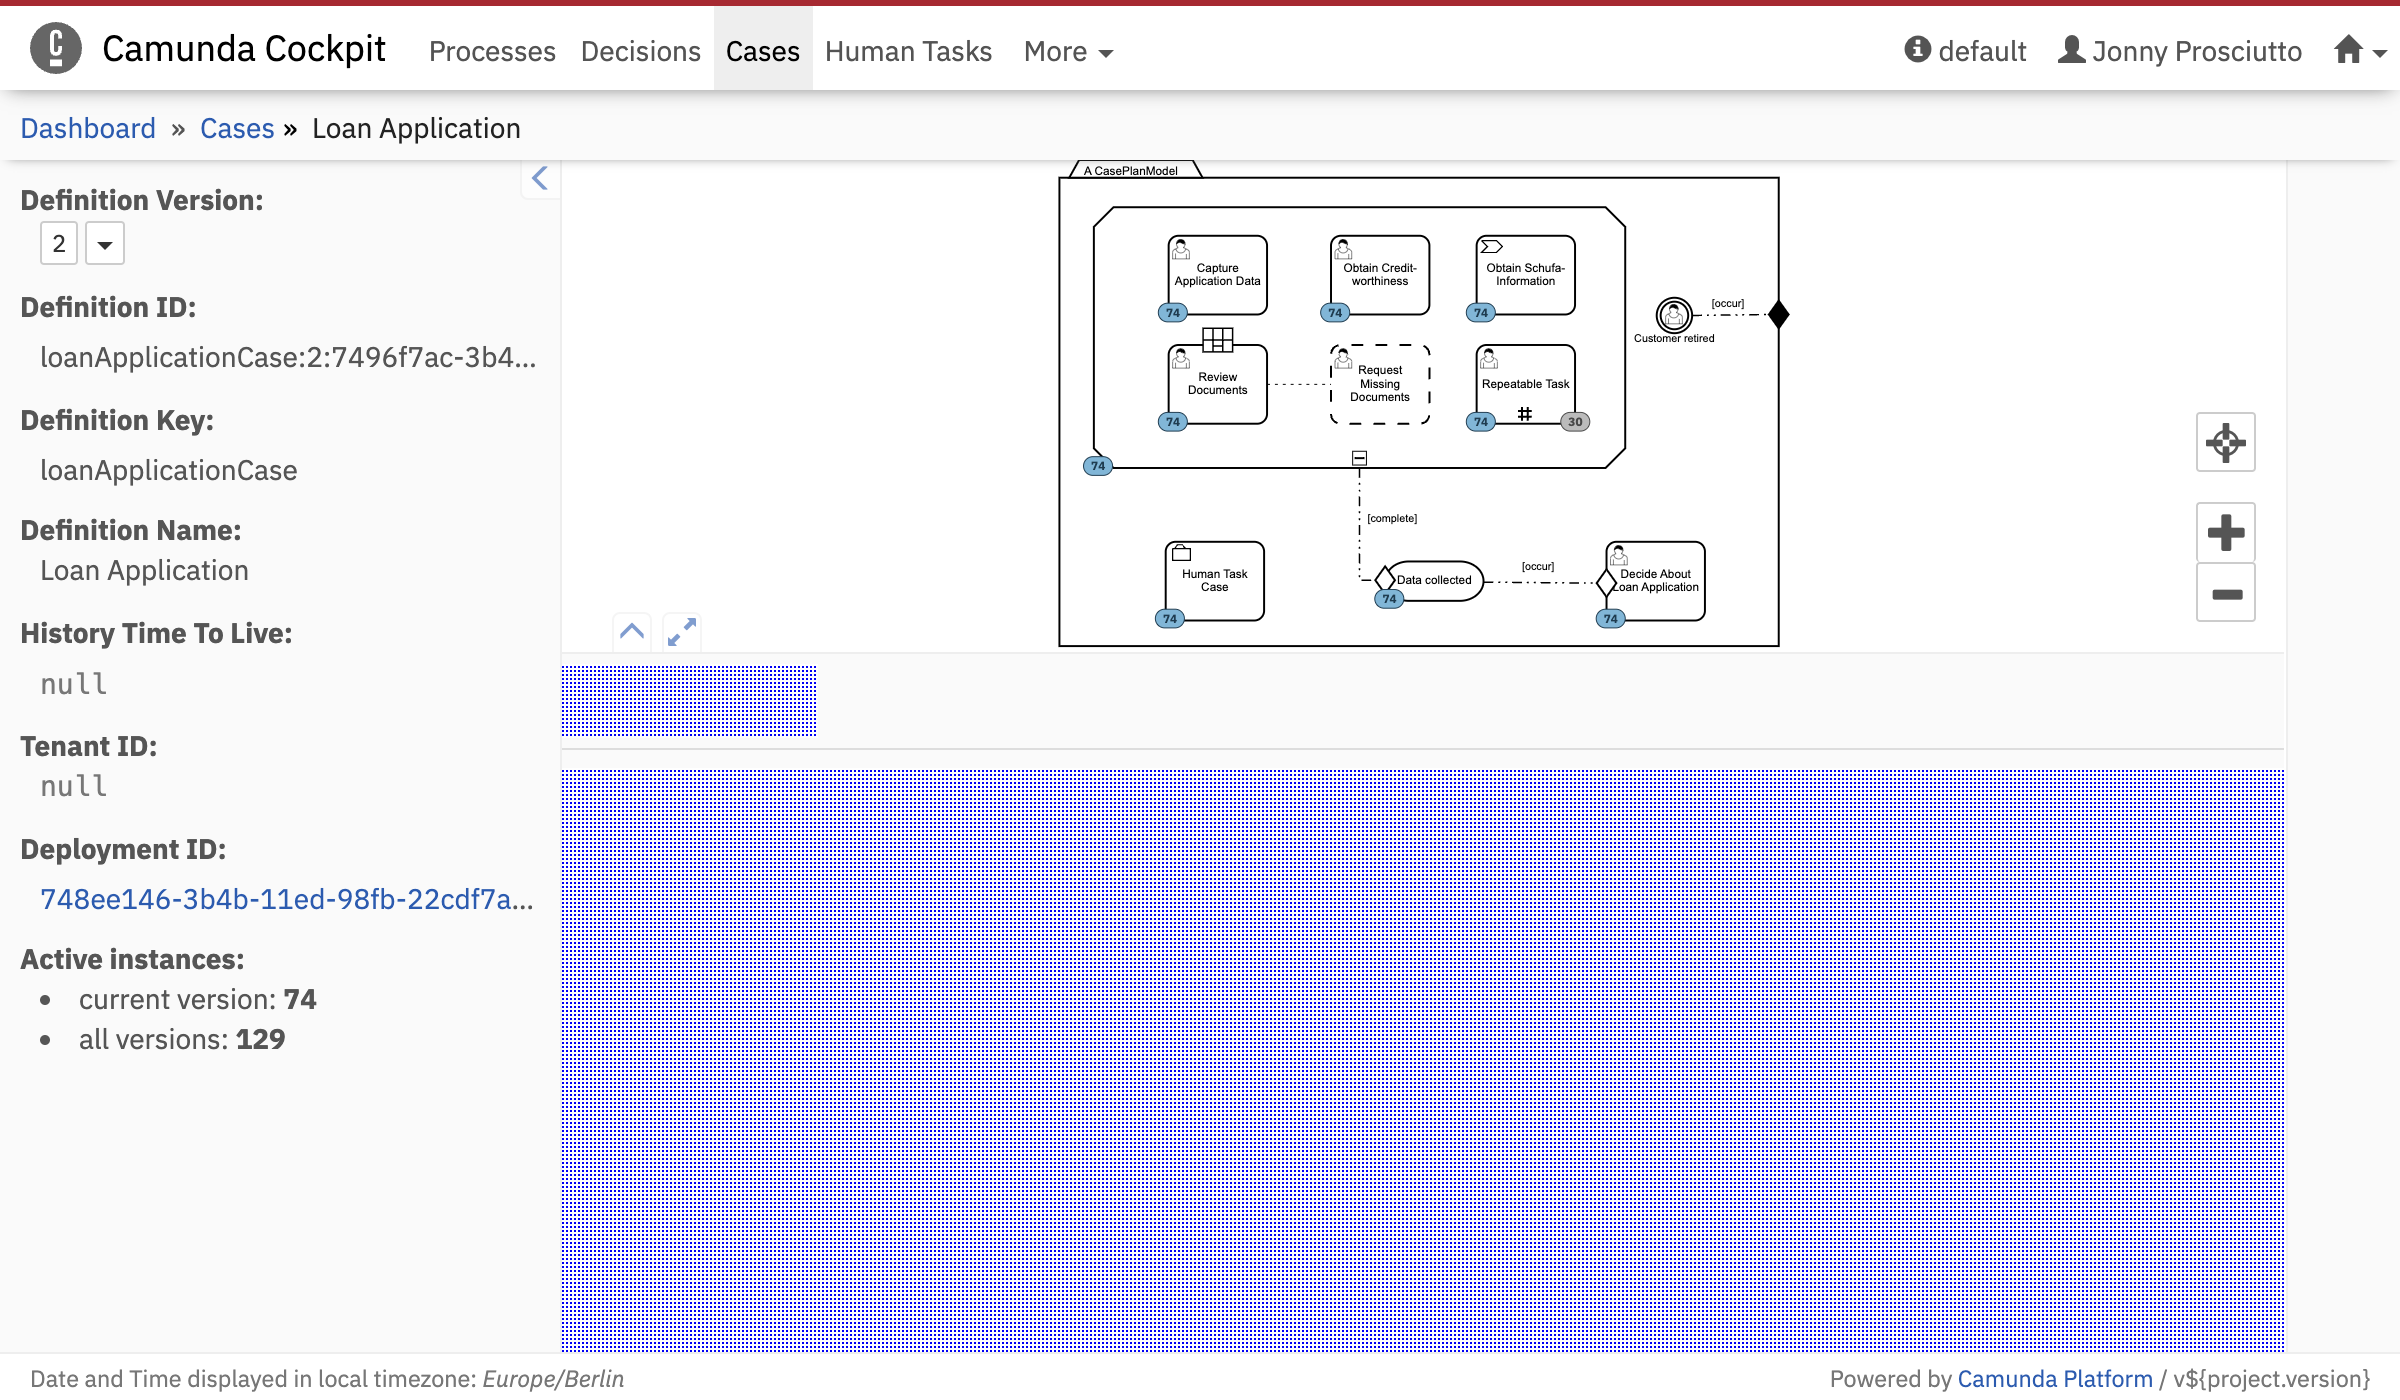Open the Camunda Platform footer link
The height and width of the screenshot is (1400, 2400).
click(x=2055, y=1378)
